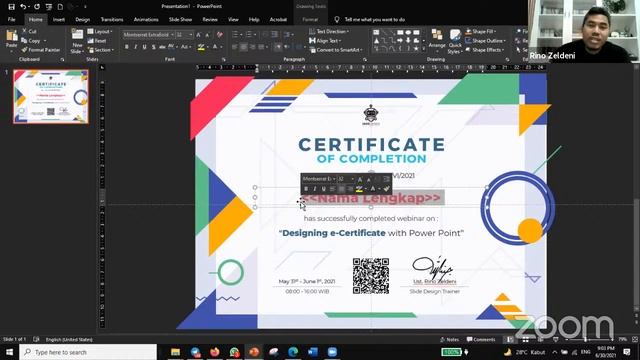Image resolution: width=640 pixels, height=360 pixels.
Task: Open Word from the taskbar
Action: point(313,352)
